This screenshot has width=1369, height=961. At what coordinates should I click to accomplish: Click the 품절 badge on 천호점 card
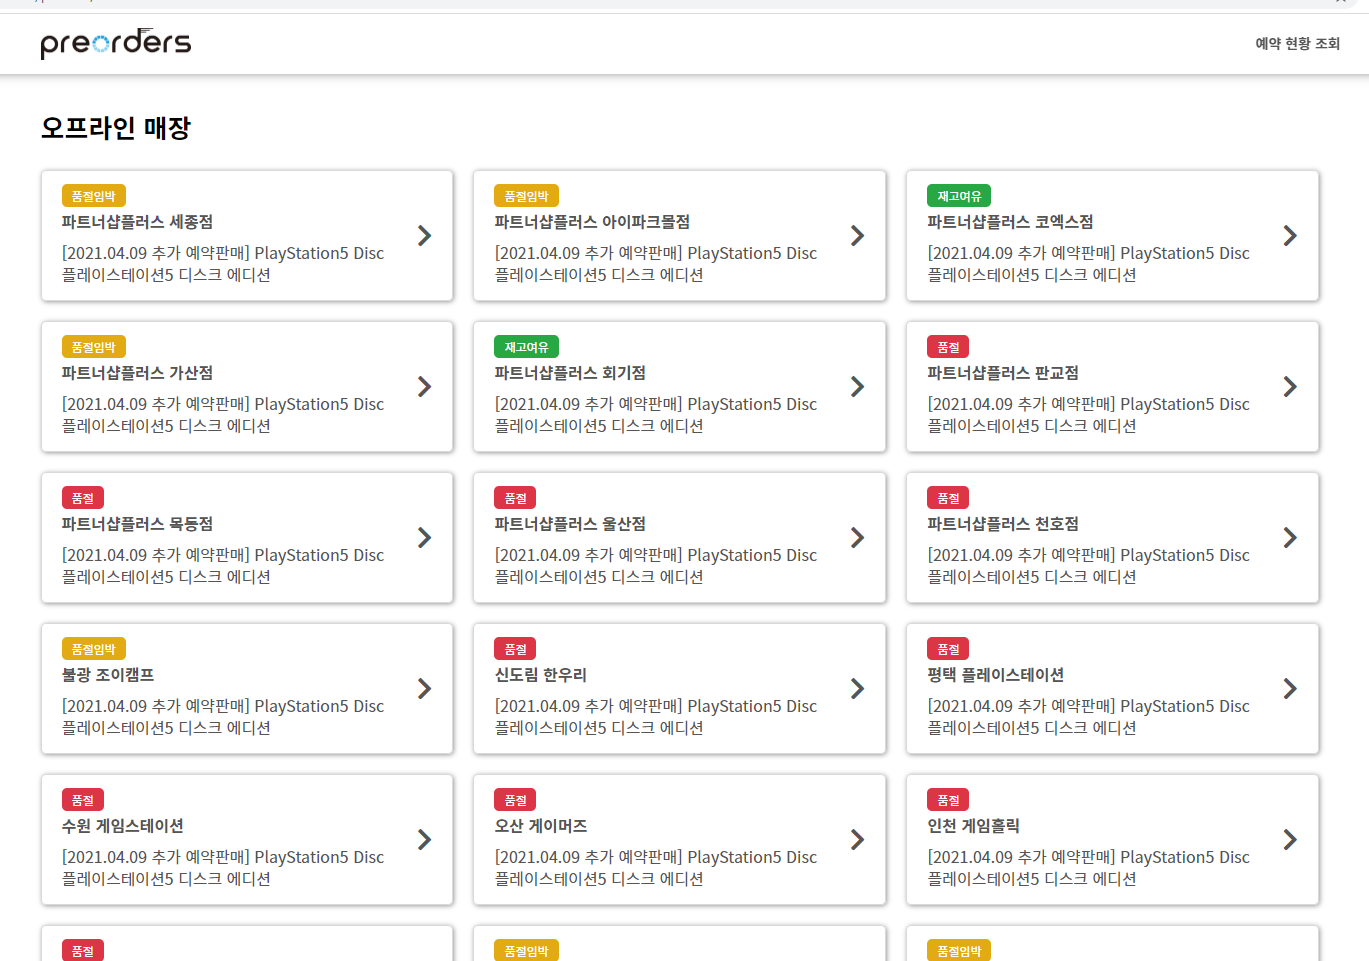(x=948, y=498)
